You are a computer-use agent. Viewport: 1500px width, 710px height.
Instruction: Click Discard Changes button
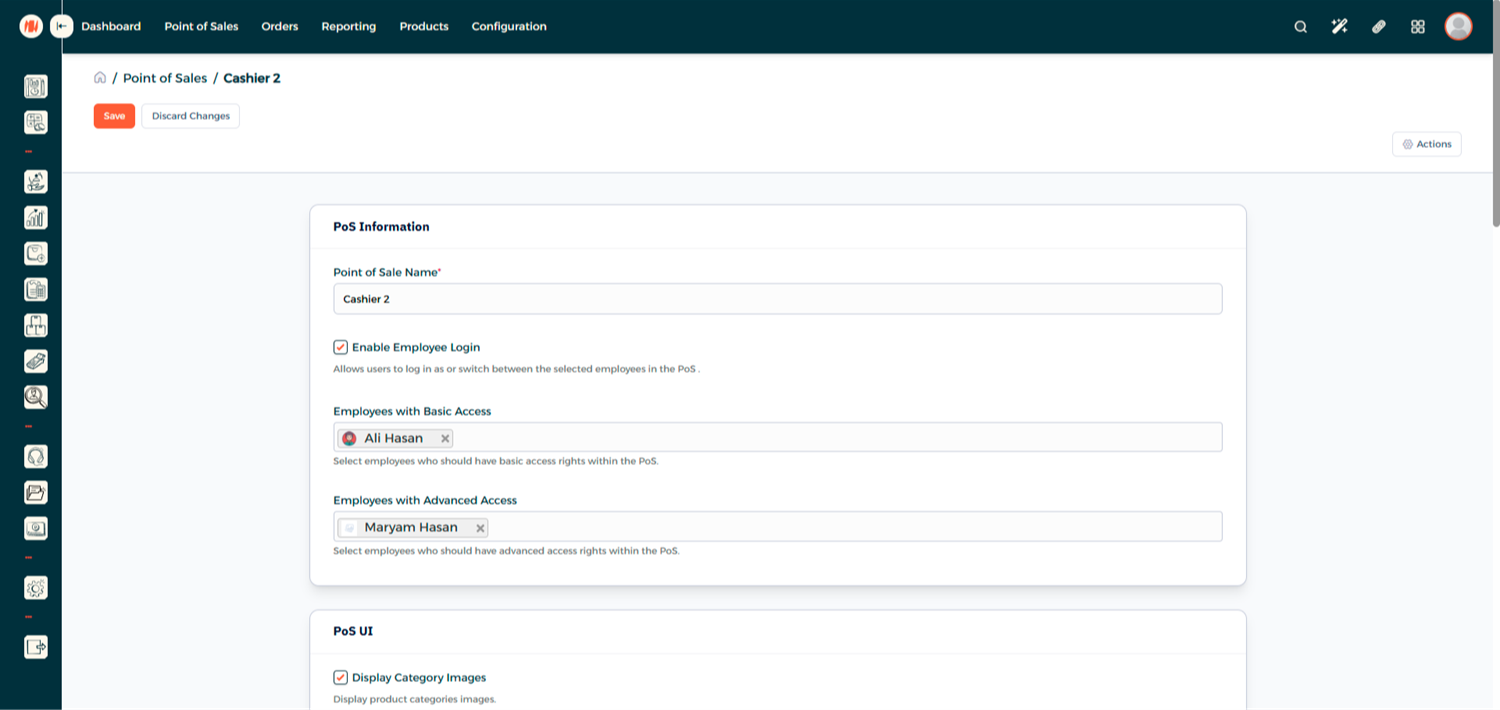click(x=190, y=116)
